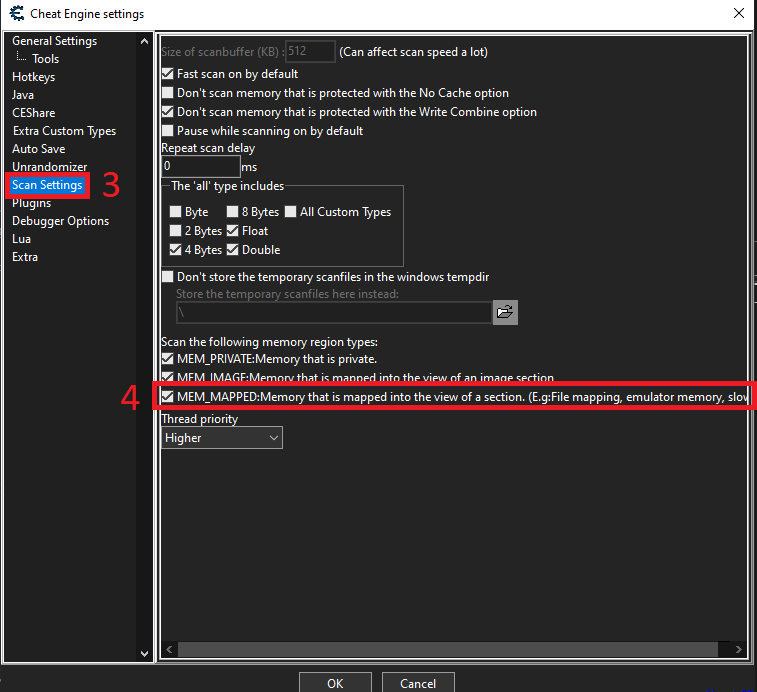Screen dimensions: 757x692
Task: Open the Java settings page
Action: click(x=23, y=95)
